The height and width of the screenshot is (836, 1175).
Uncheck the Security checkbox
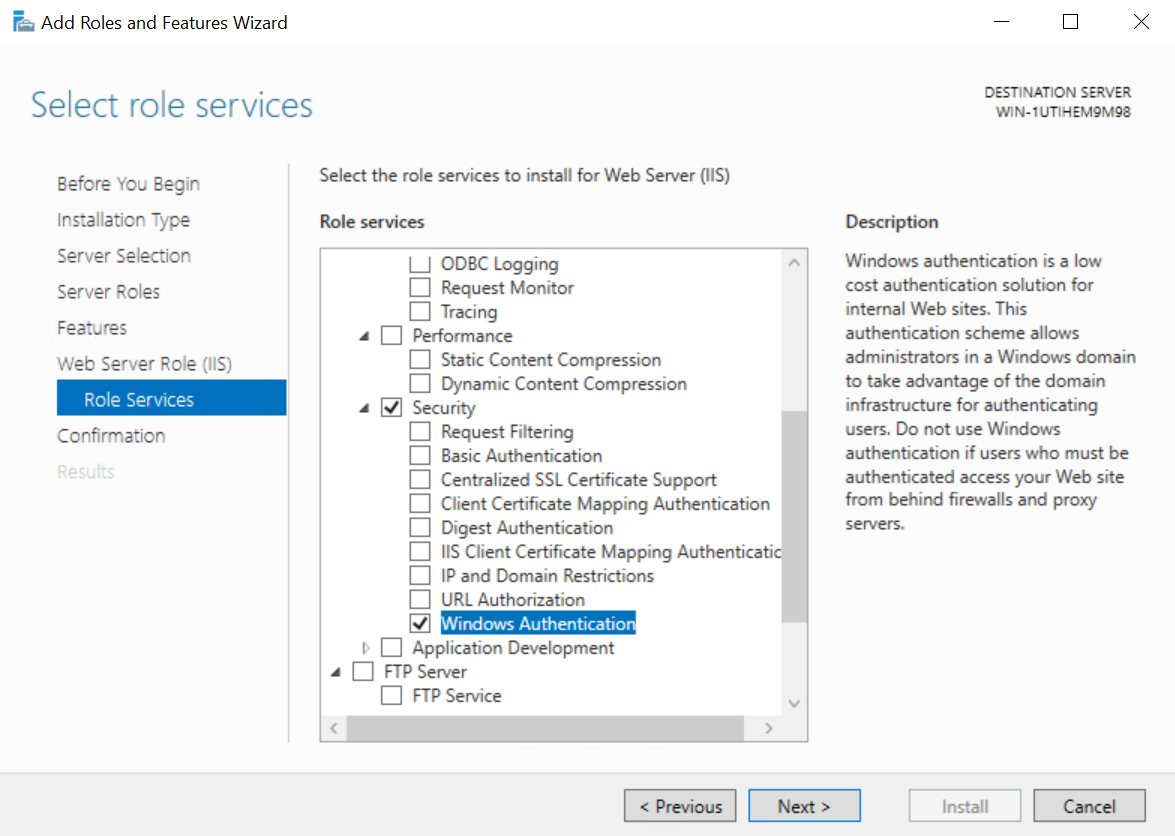coord(391,408)
